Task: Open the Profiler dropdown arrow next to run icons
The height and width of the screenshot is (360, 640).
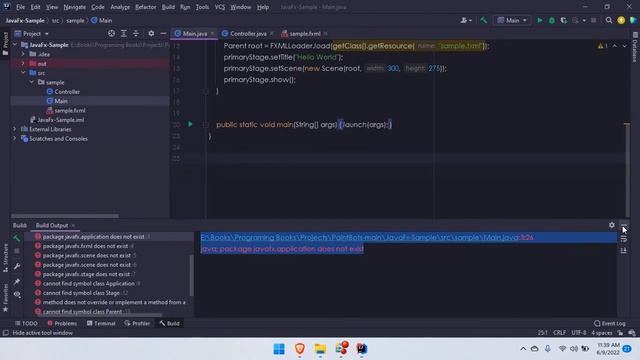Action: tap(584, 20)
